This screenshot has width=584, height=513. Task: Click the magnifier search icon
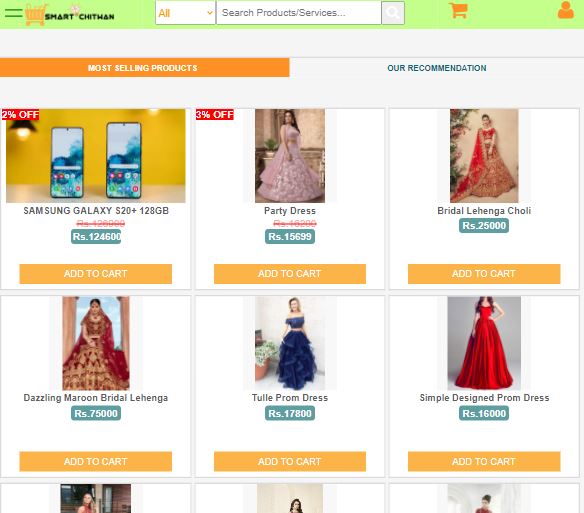tap(393, 13)
